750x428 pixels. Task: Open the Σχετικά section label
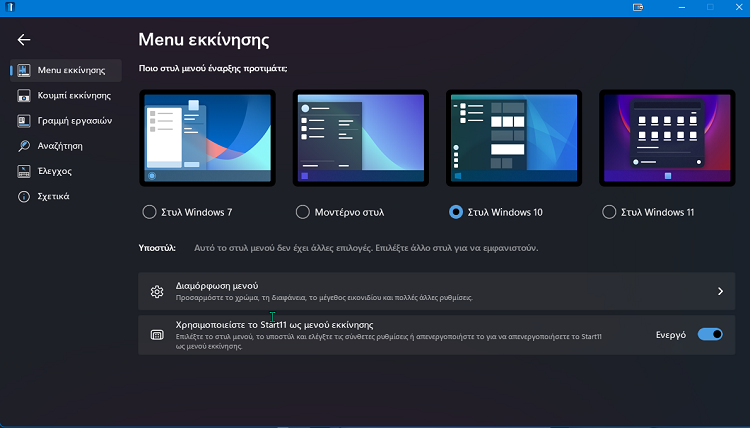coord(54,197)
